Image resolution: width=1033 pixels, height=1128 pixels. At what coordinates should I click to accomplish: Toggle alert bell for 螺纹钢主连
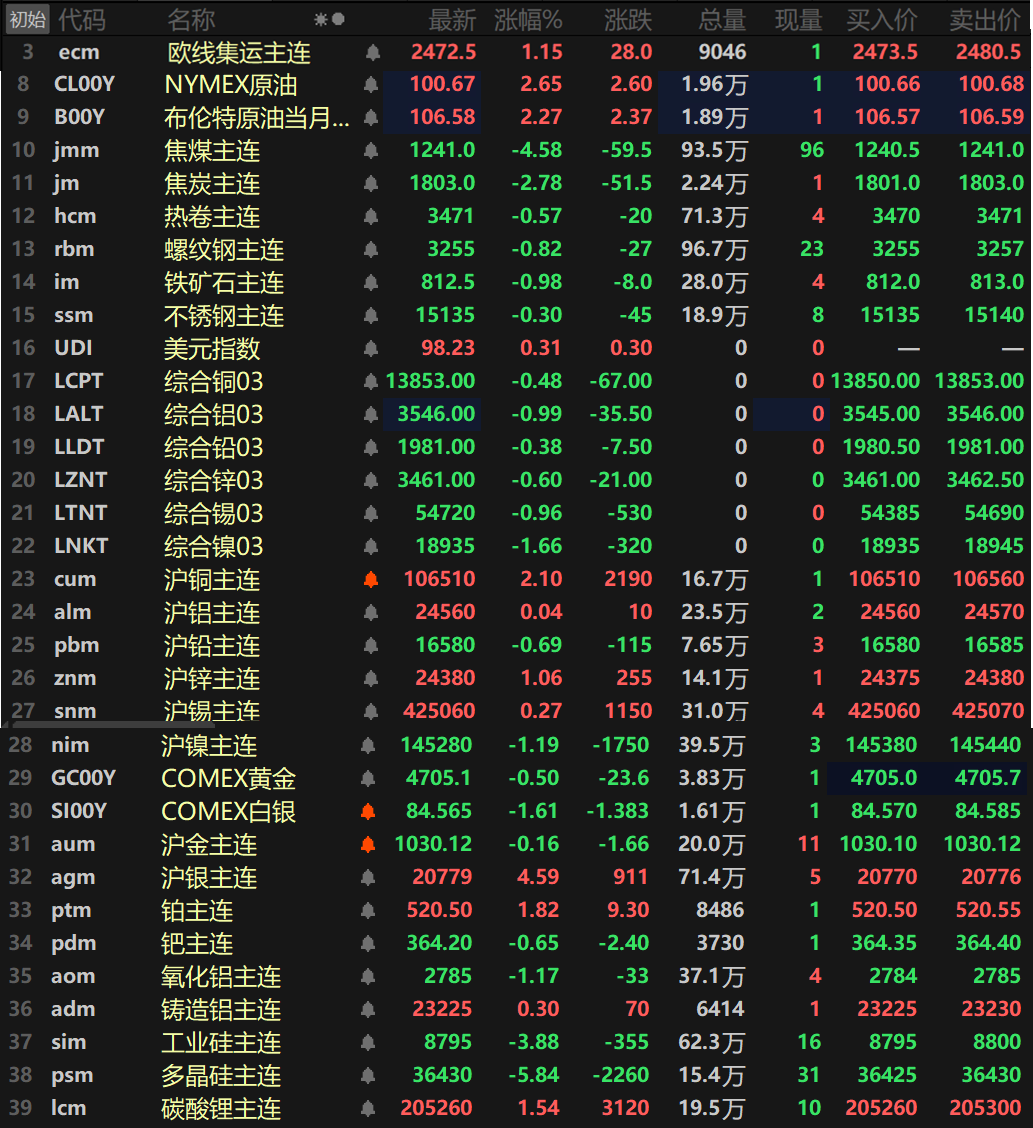[370, 250]
